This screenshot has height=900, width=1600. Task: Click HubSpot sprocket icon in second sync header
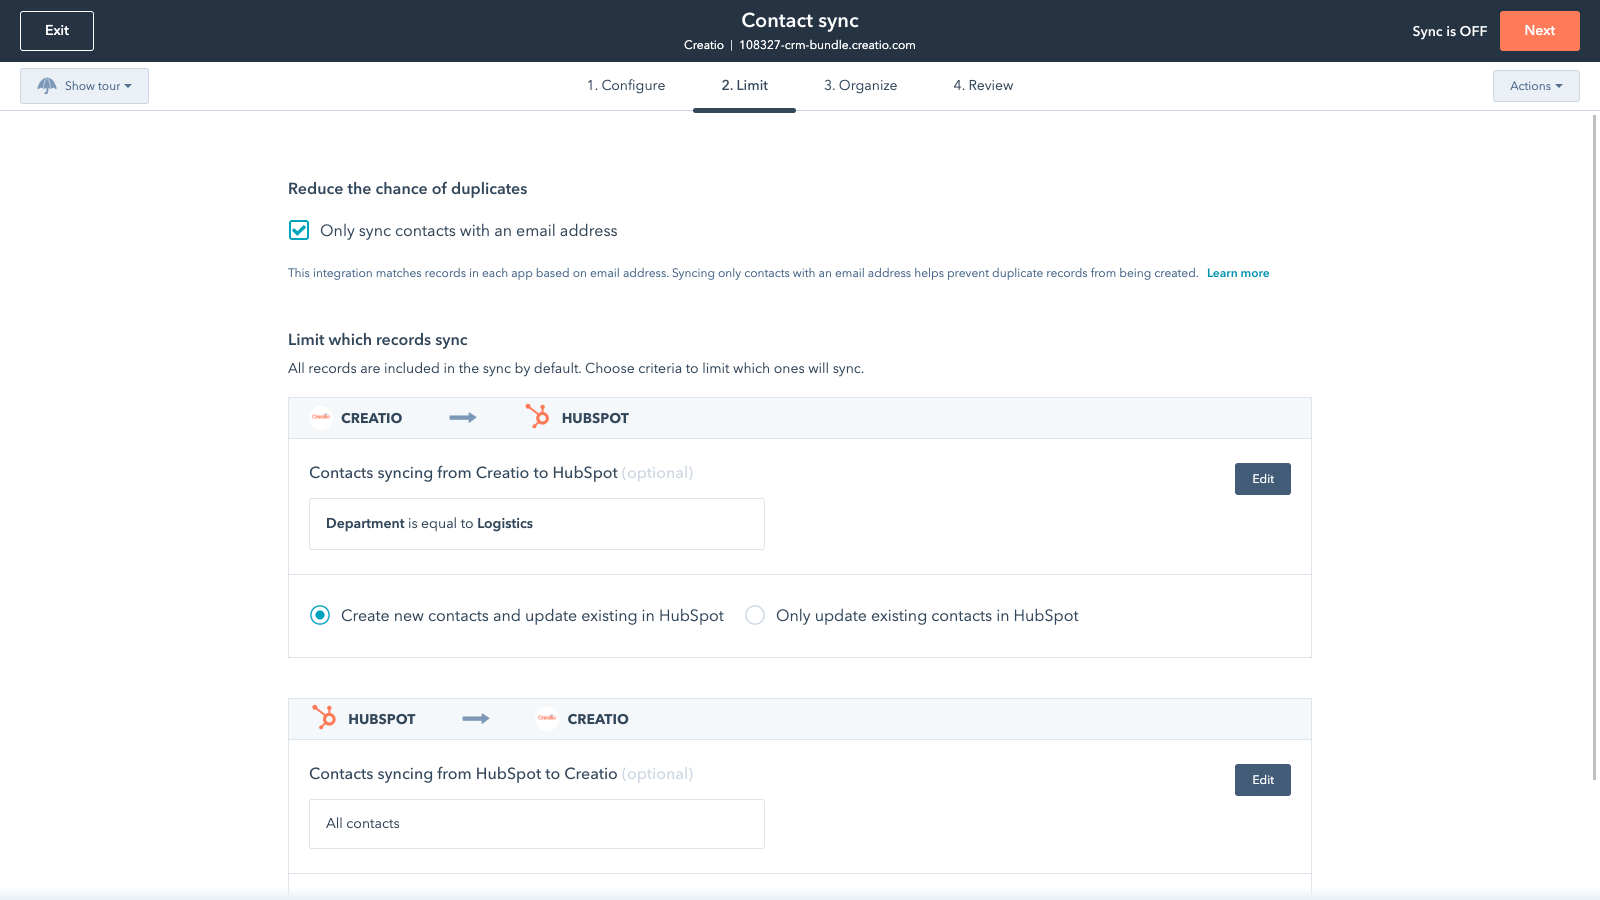pos(324,718)
